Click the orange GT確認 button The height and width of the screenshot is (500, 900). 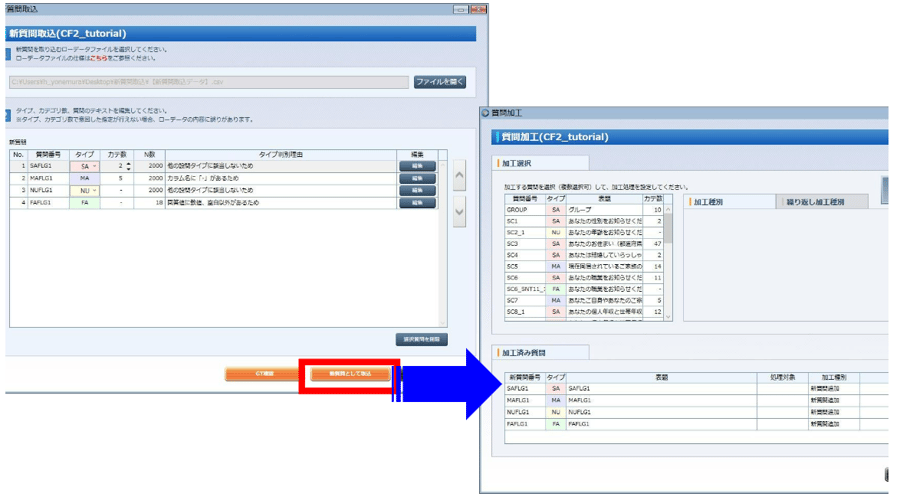[x=256, y=374]
